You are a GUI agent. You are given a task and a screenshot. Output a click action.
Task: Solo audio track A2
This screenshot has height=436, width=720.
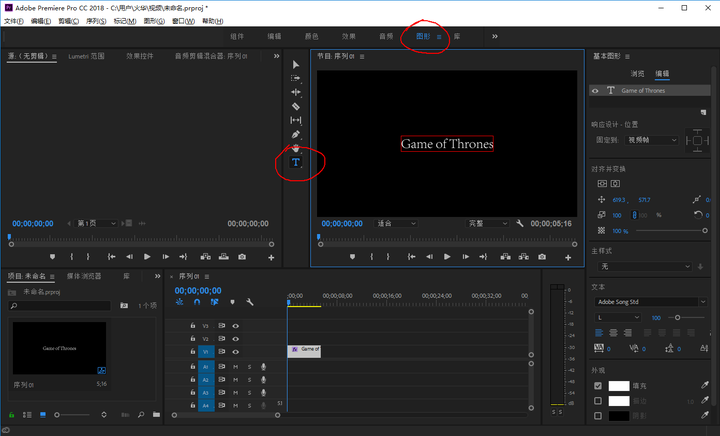pos(250,380)
